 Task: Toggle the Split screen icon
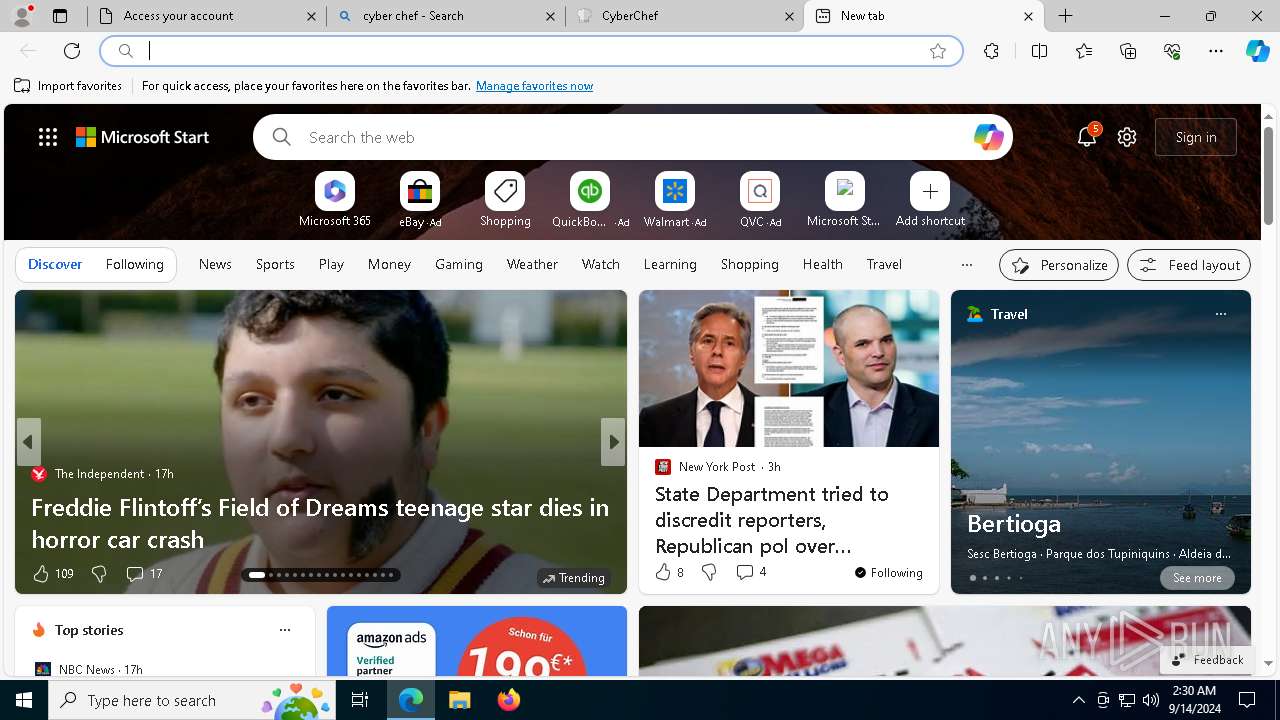(x=1039, y=51)
